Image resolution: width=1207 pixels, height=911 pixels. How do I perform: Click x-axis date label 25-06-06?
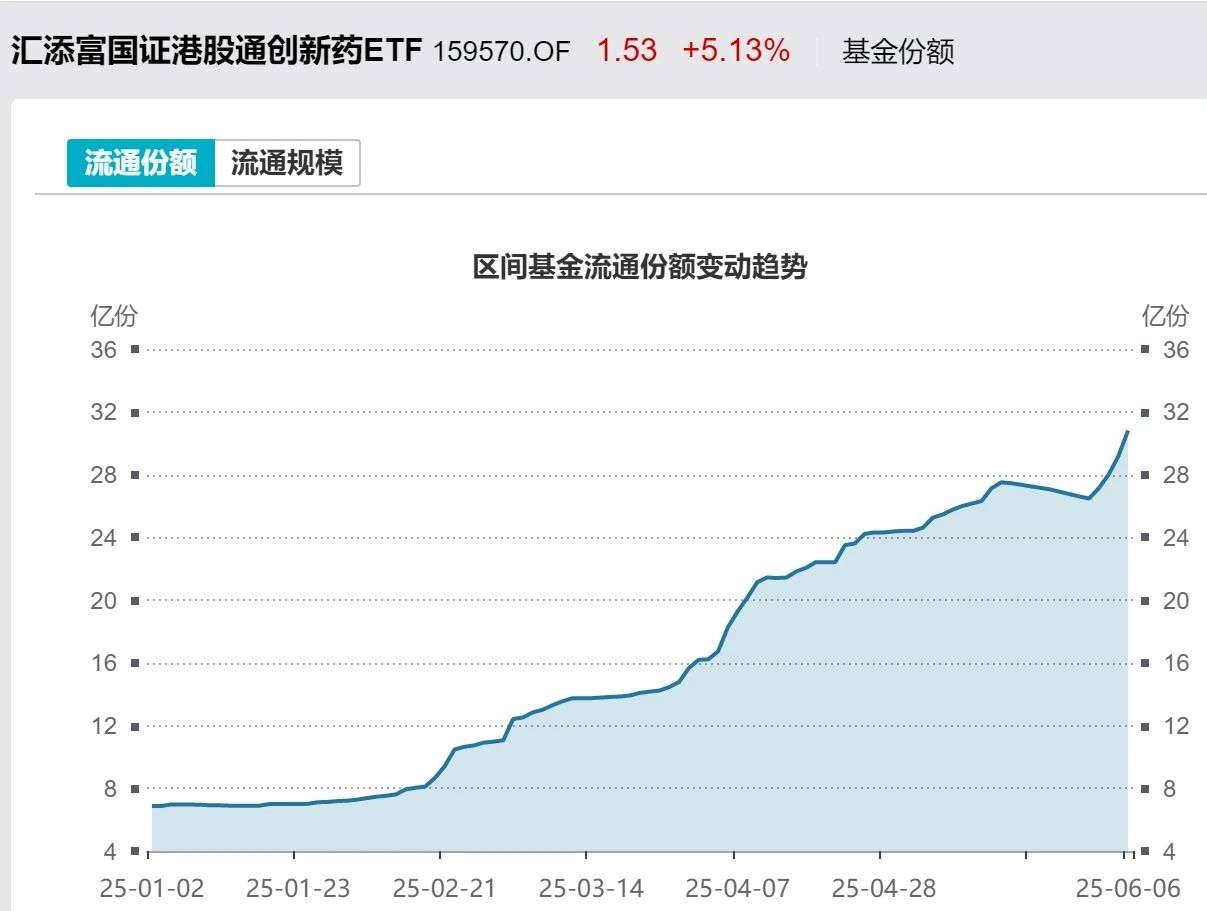(1129, 887)
